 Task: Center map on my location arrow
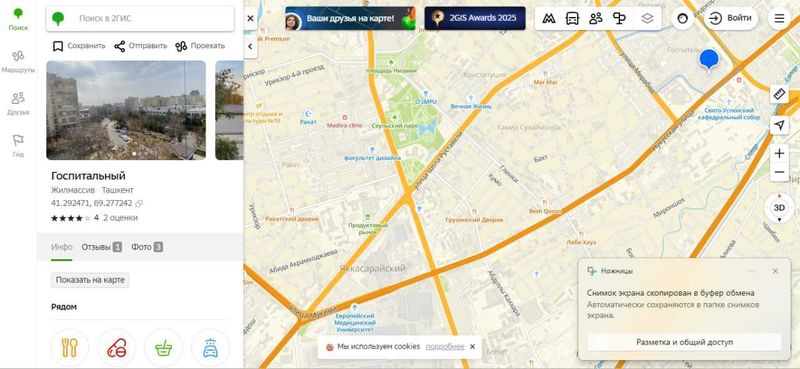[779, 125]
